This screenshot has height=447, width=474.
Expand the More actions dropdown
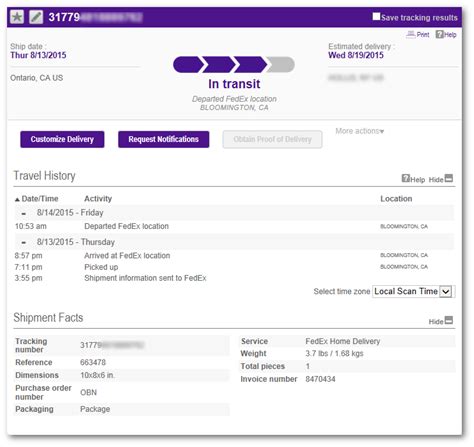coord(360,131)
